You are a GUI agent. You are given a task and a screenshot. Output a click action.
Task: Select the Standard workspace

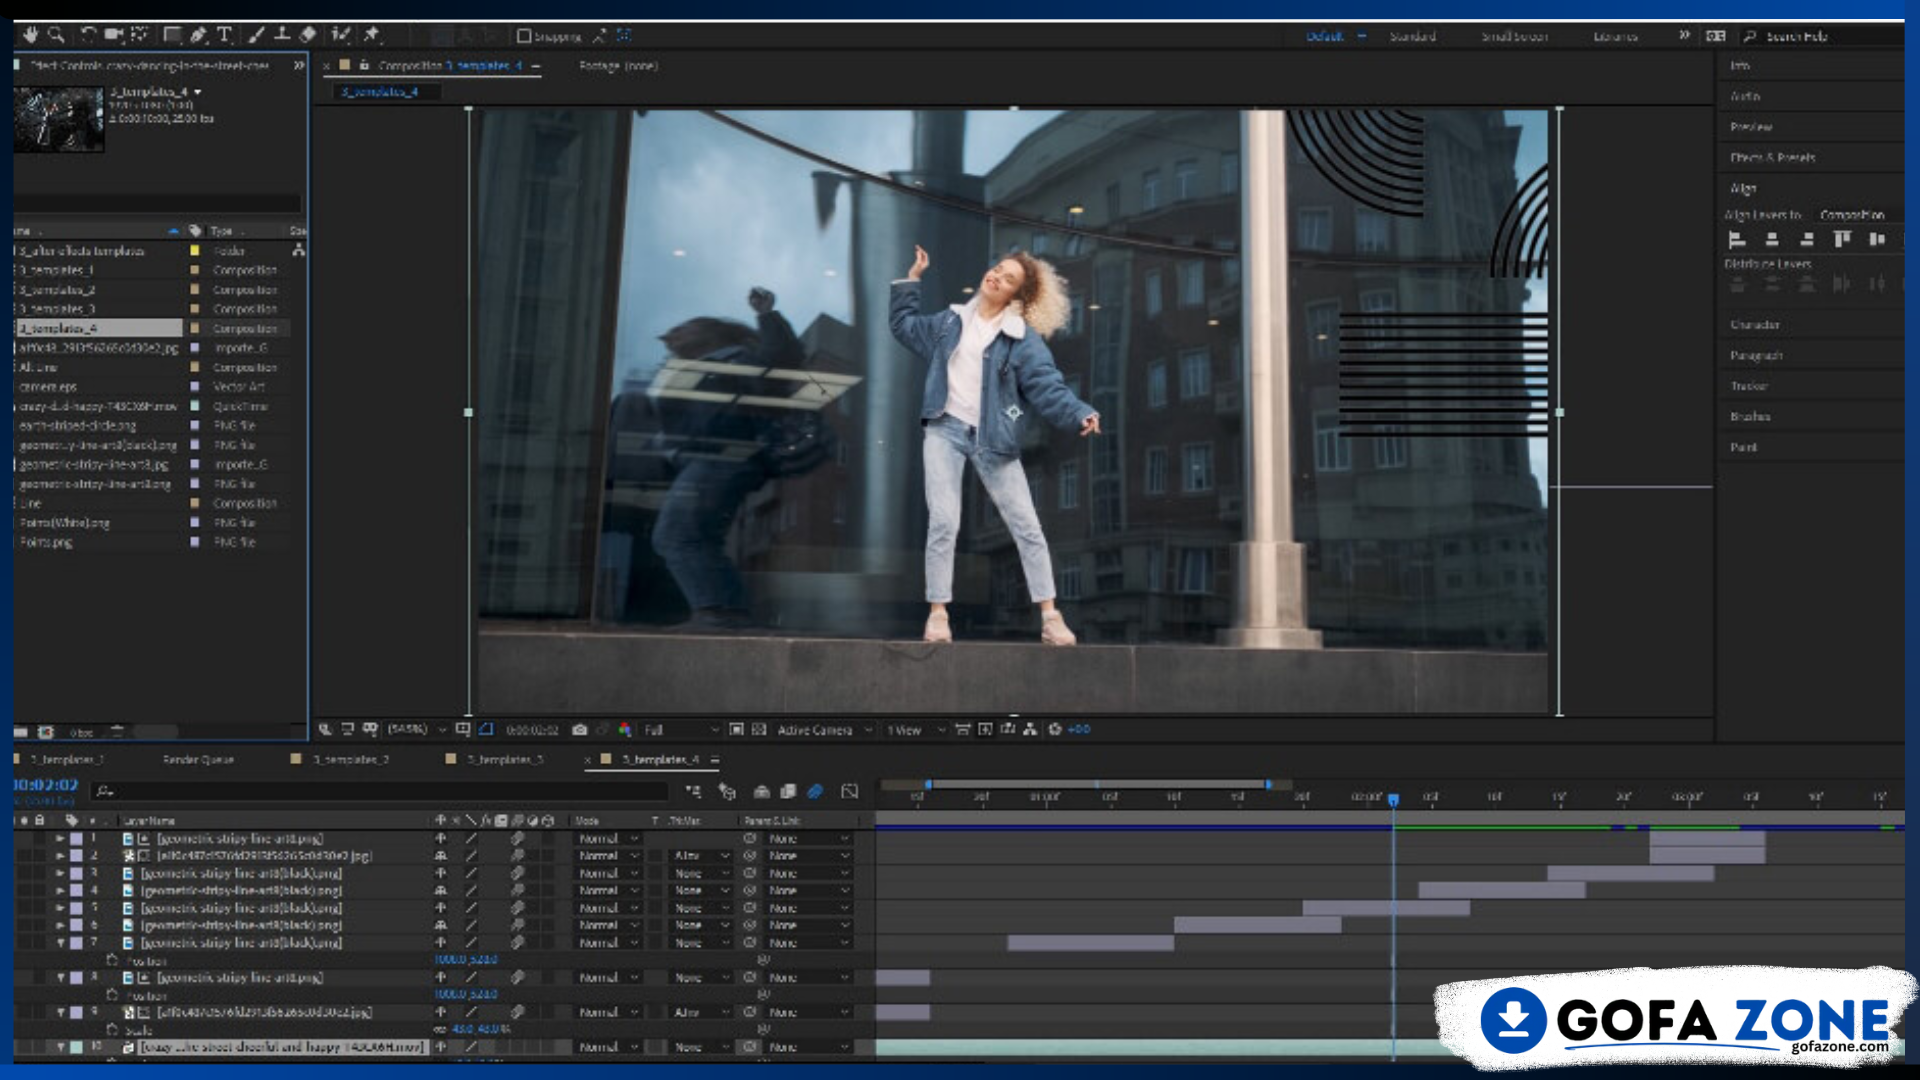[x=1412, y=36]
